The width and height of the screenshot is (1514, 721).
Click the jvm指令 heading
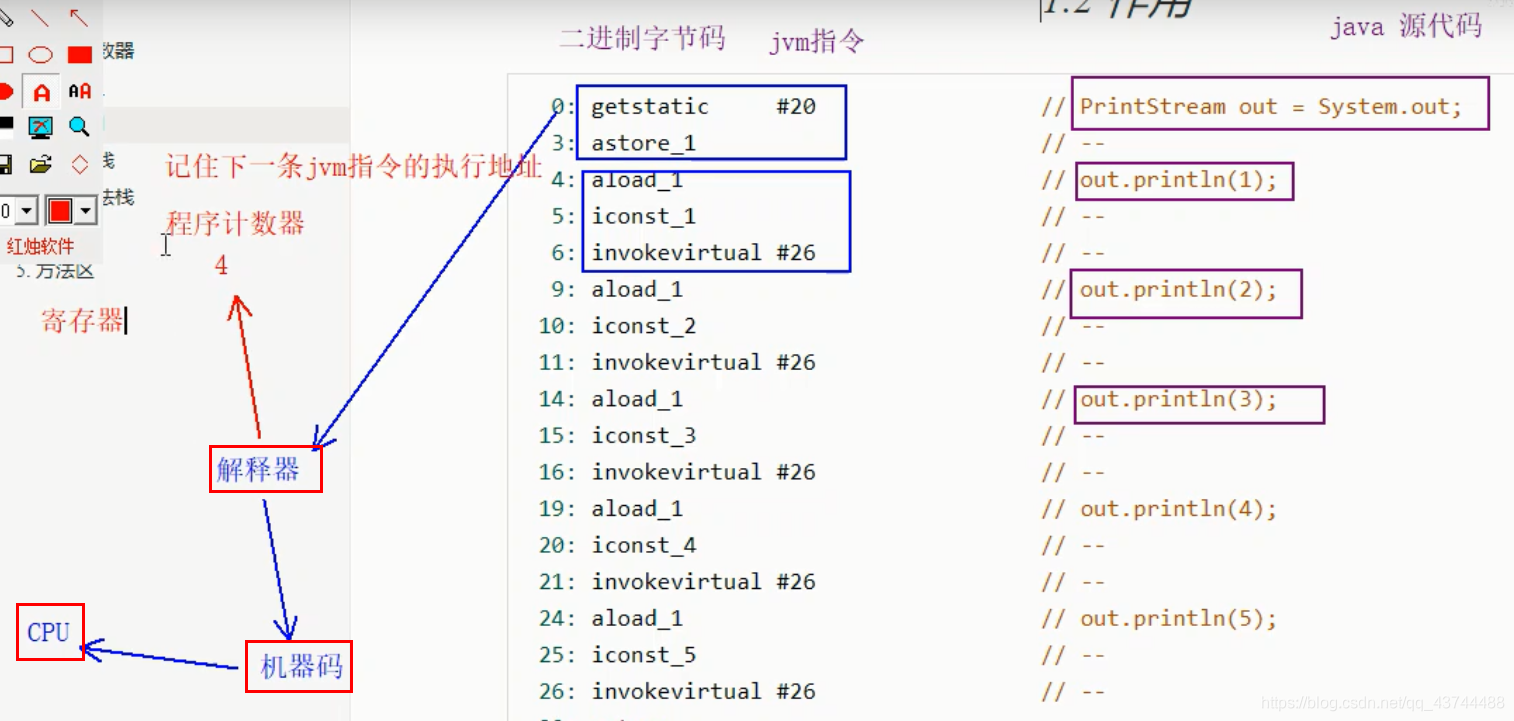pos(817,42)
